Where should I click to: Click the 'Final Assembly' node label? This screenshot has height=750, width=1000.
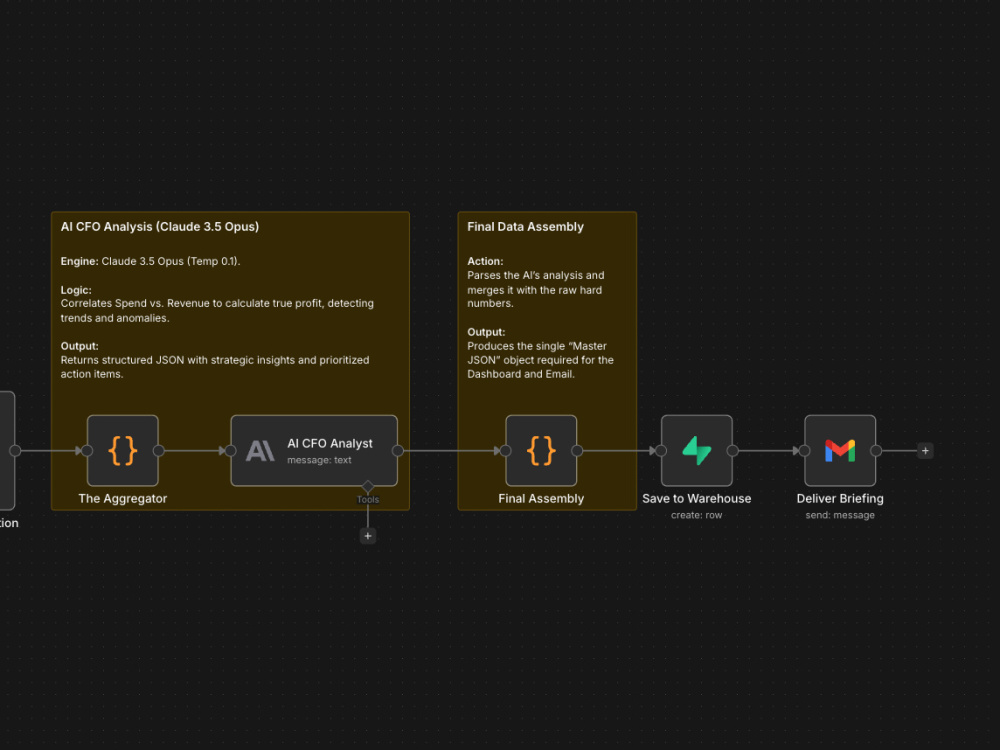(541, 499)
